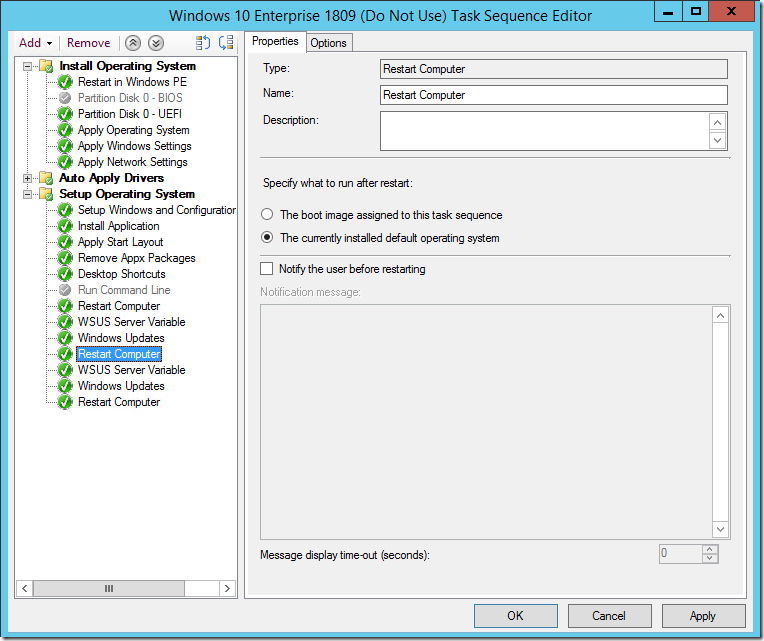This screenshot has width=764, height=641.
Task: Click the green check icon beside Restart in Windows PE
Action: click(x=65, y=82)
